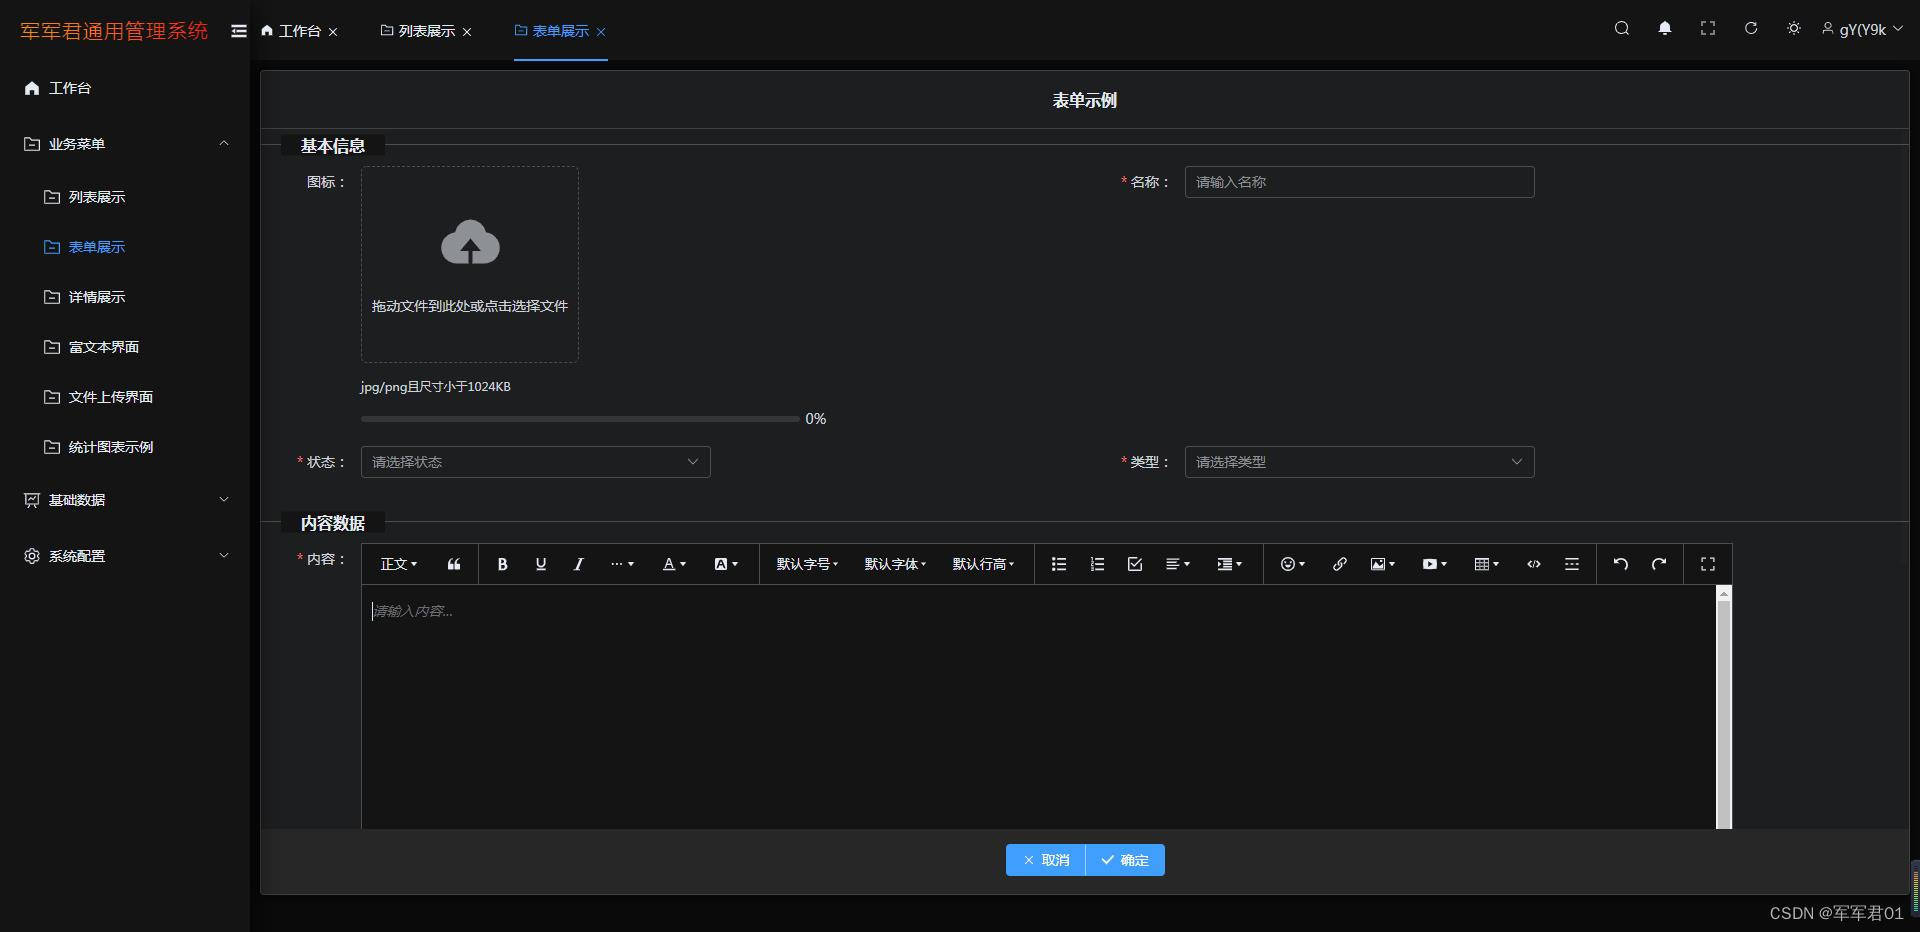The width and height of the screenshot is (1920, 932).
Task: Close the 工作台 tab
Action: point(333,32)
